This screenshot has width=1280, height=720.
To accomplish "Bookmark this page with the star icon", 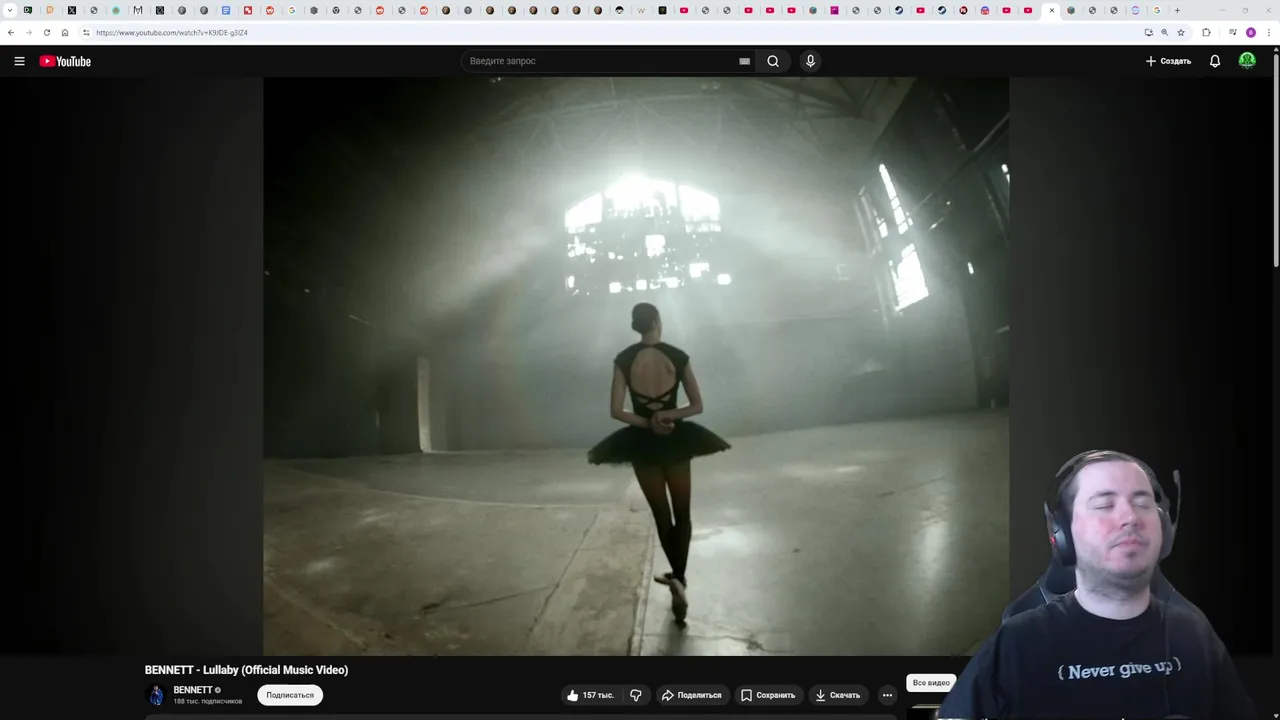I will (x=1180, y=32).
